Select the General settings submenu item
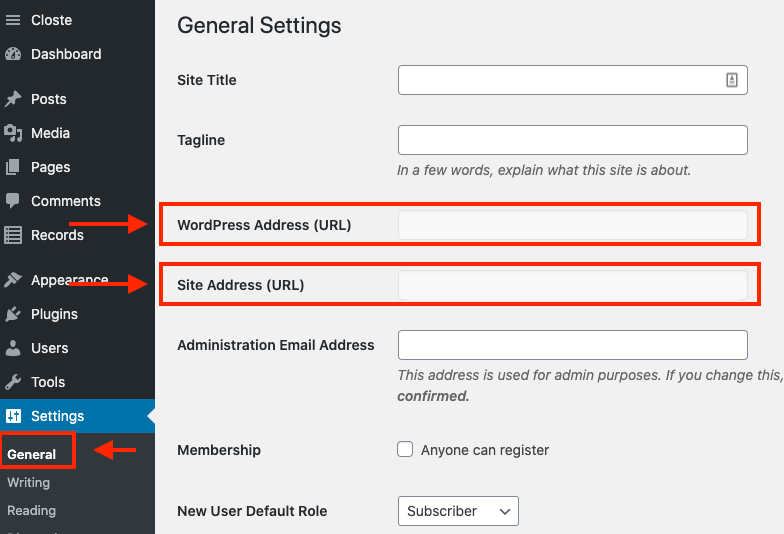The width and height of the screenshot is (784, 534). pyautogui.click(x=32, y=454)
